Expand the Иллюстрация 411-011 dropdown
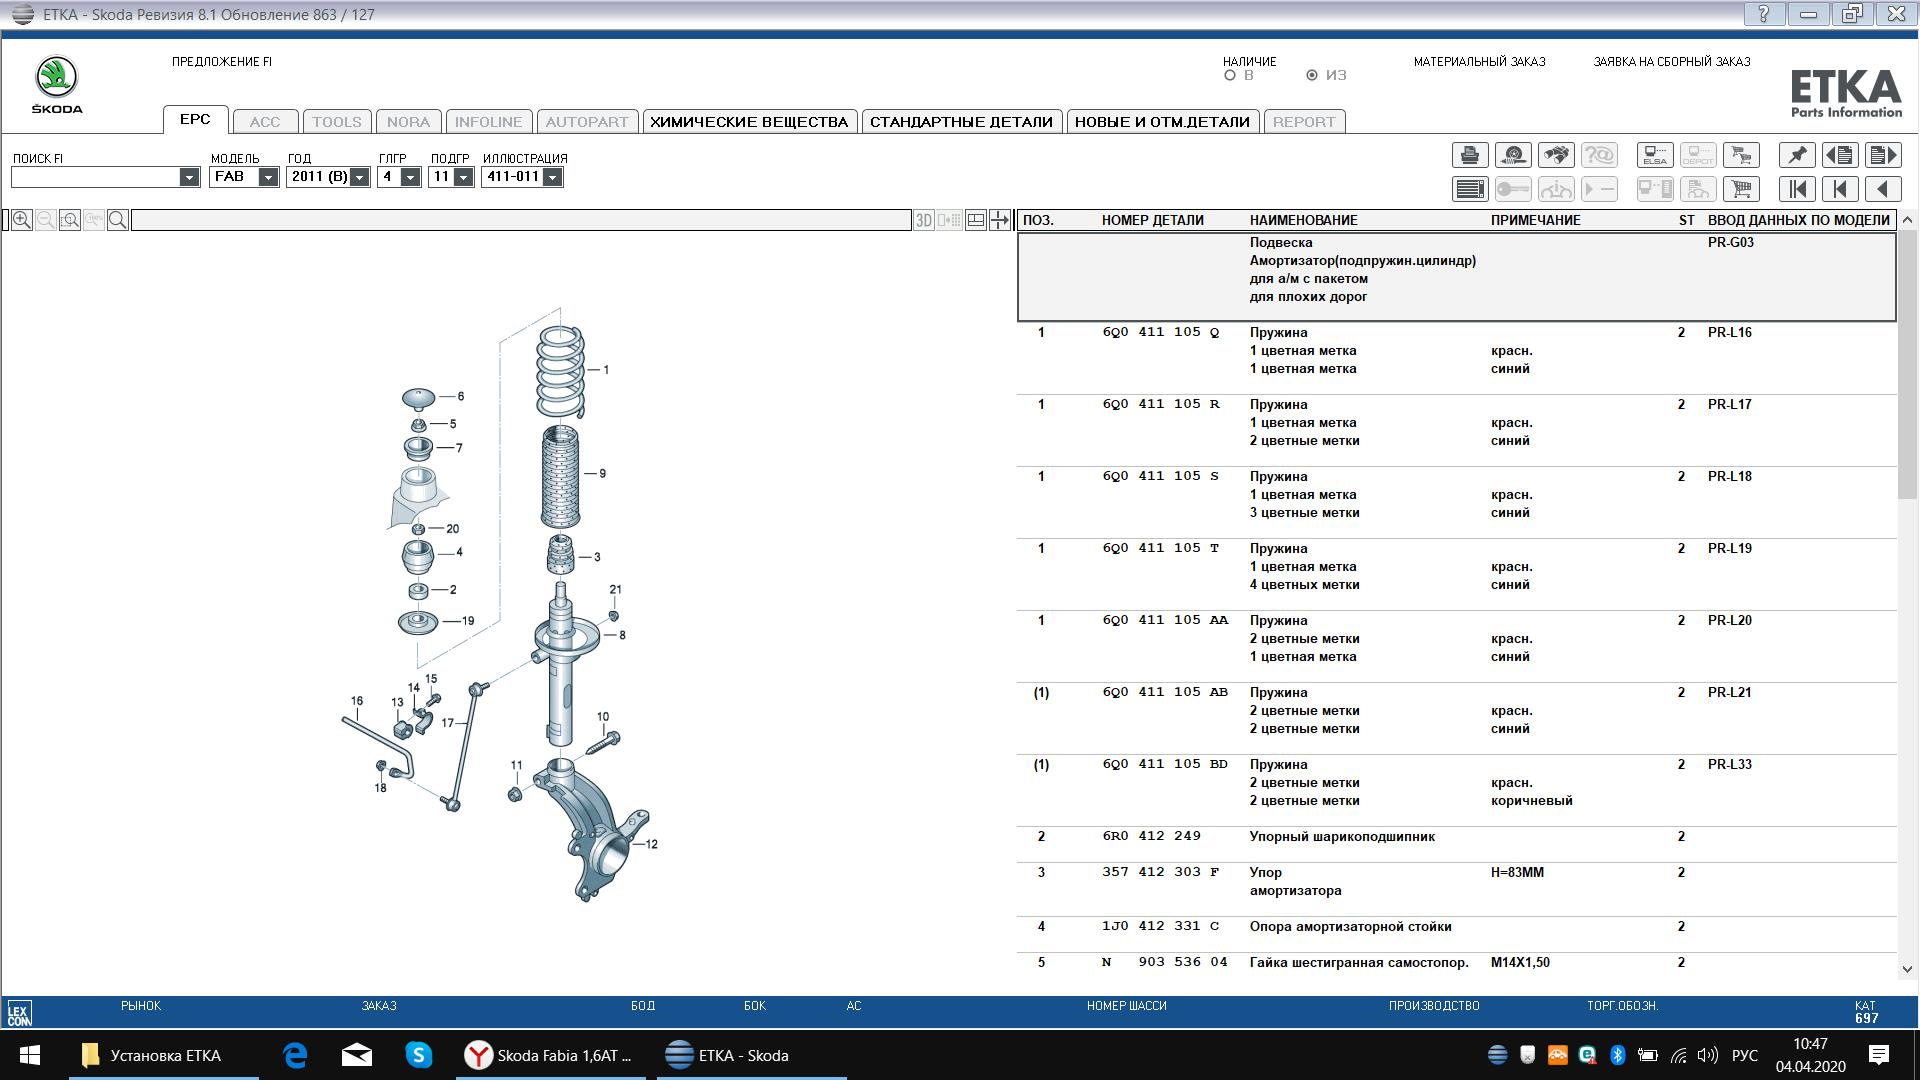Screen dimensions: 1920x1080 click(x=552, y=177)
